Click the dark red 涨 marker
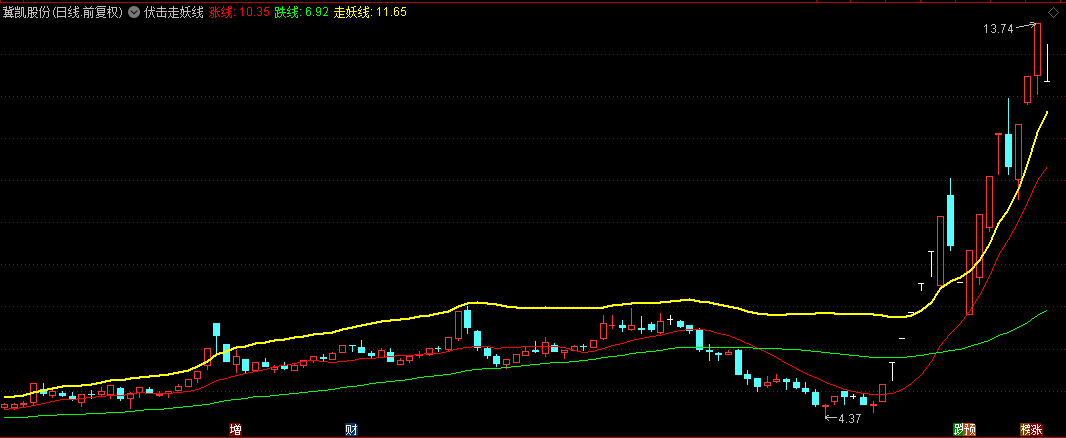Viewport: 1066px width, 438px height. pos(1036,429)
